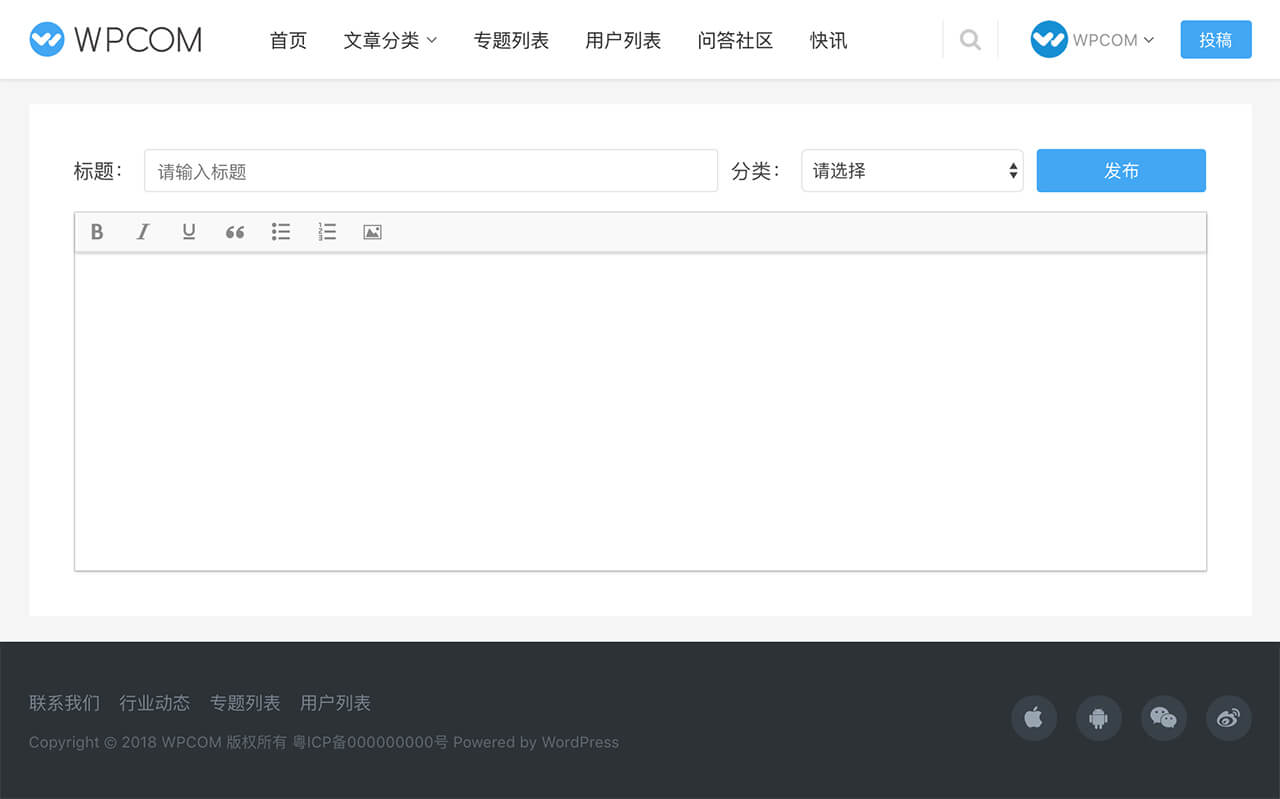Toggle underline formatting in editor toolbar
The width and height of the screenshot is (1280, 799).
(x=189, y=232)
